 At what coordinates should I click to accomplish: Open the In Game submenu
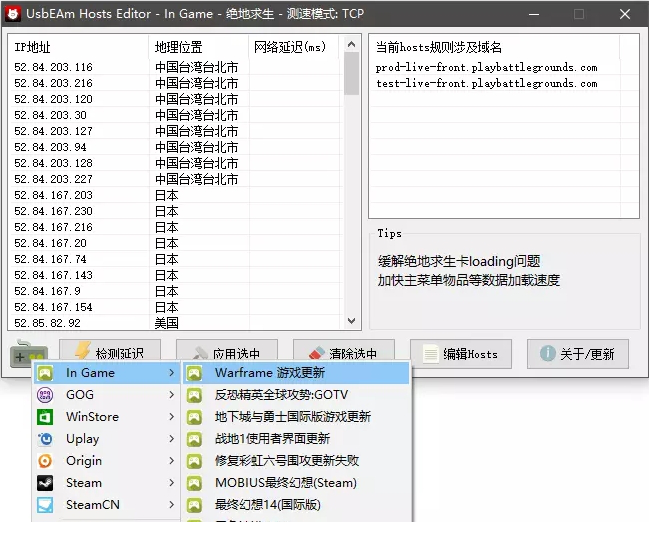pos(107,373)
